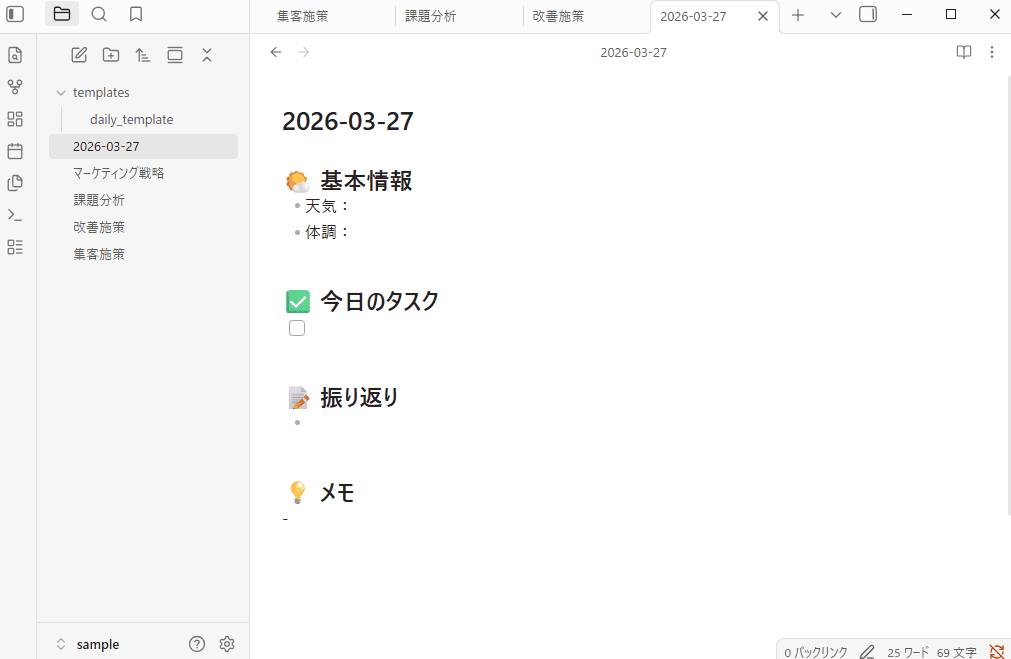This screenshot has width=1011, height=659.
Task: Collapse the templates folder in the tree
Action: [62, 92]
